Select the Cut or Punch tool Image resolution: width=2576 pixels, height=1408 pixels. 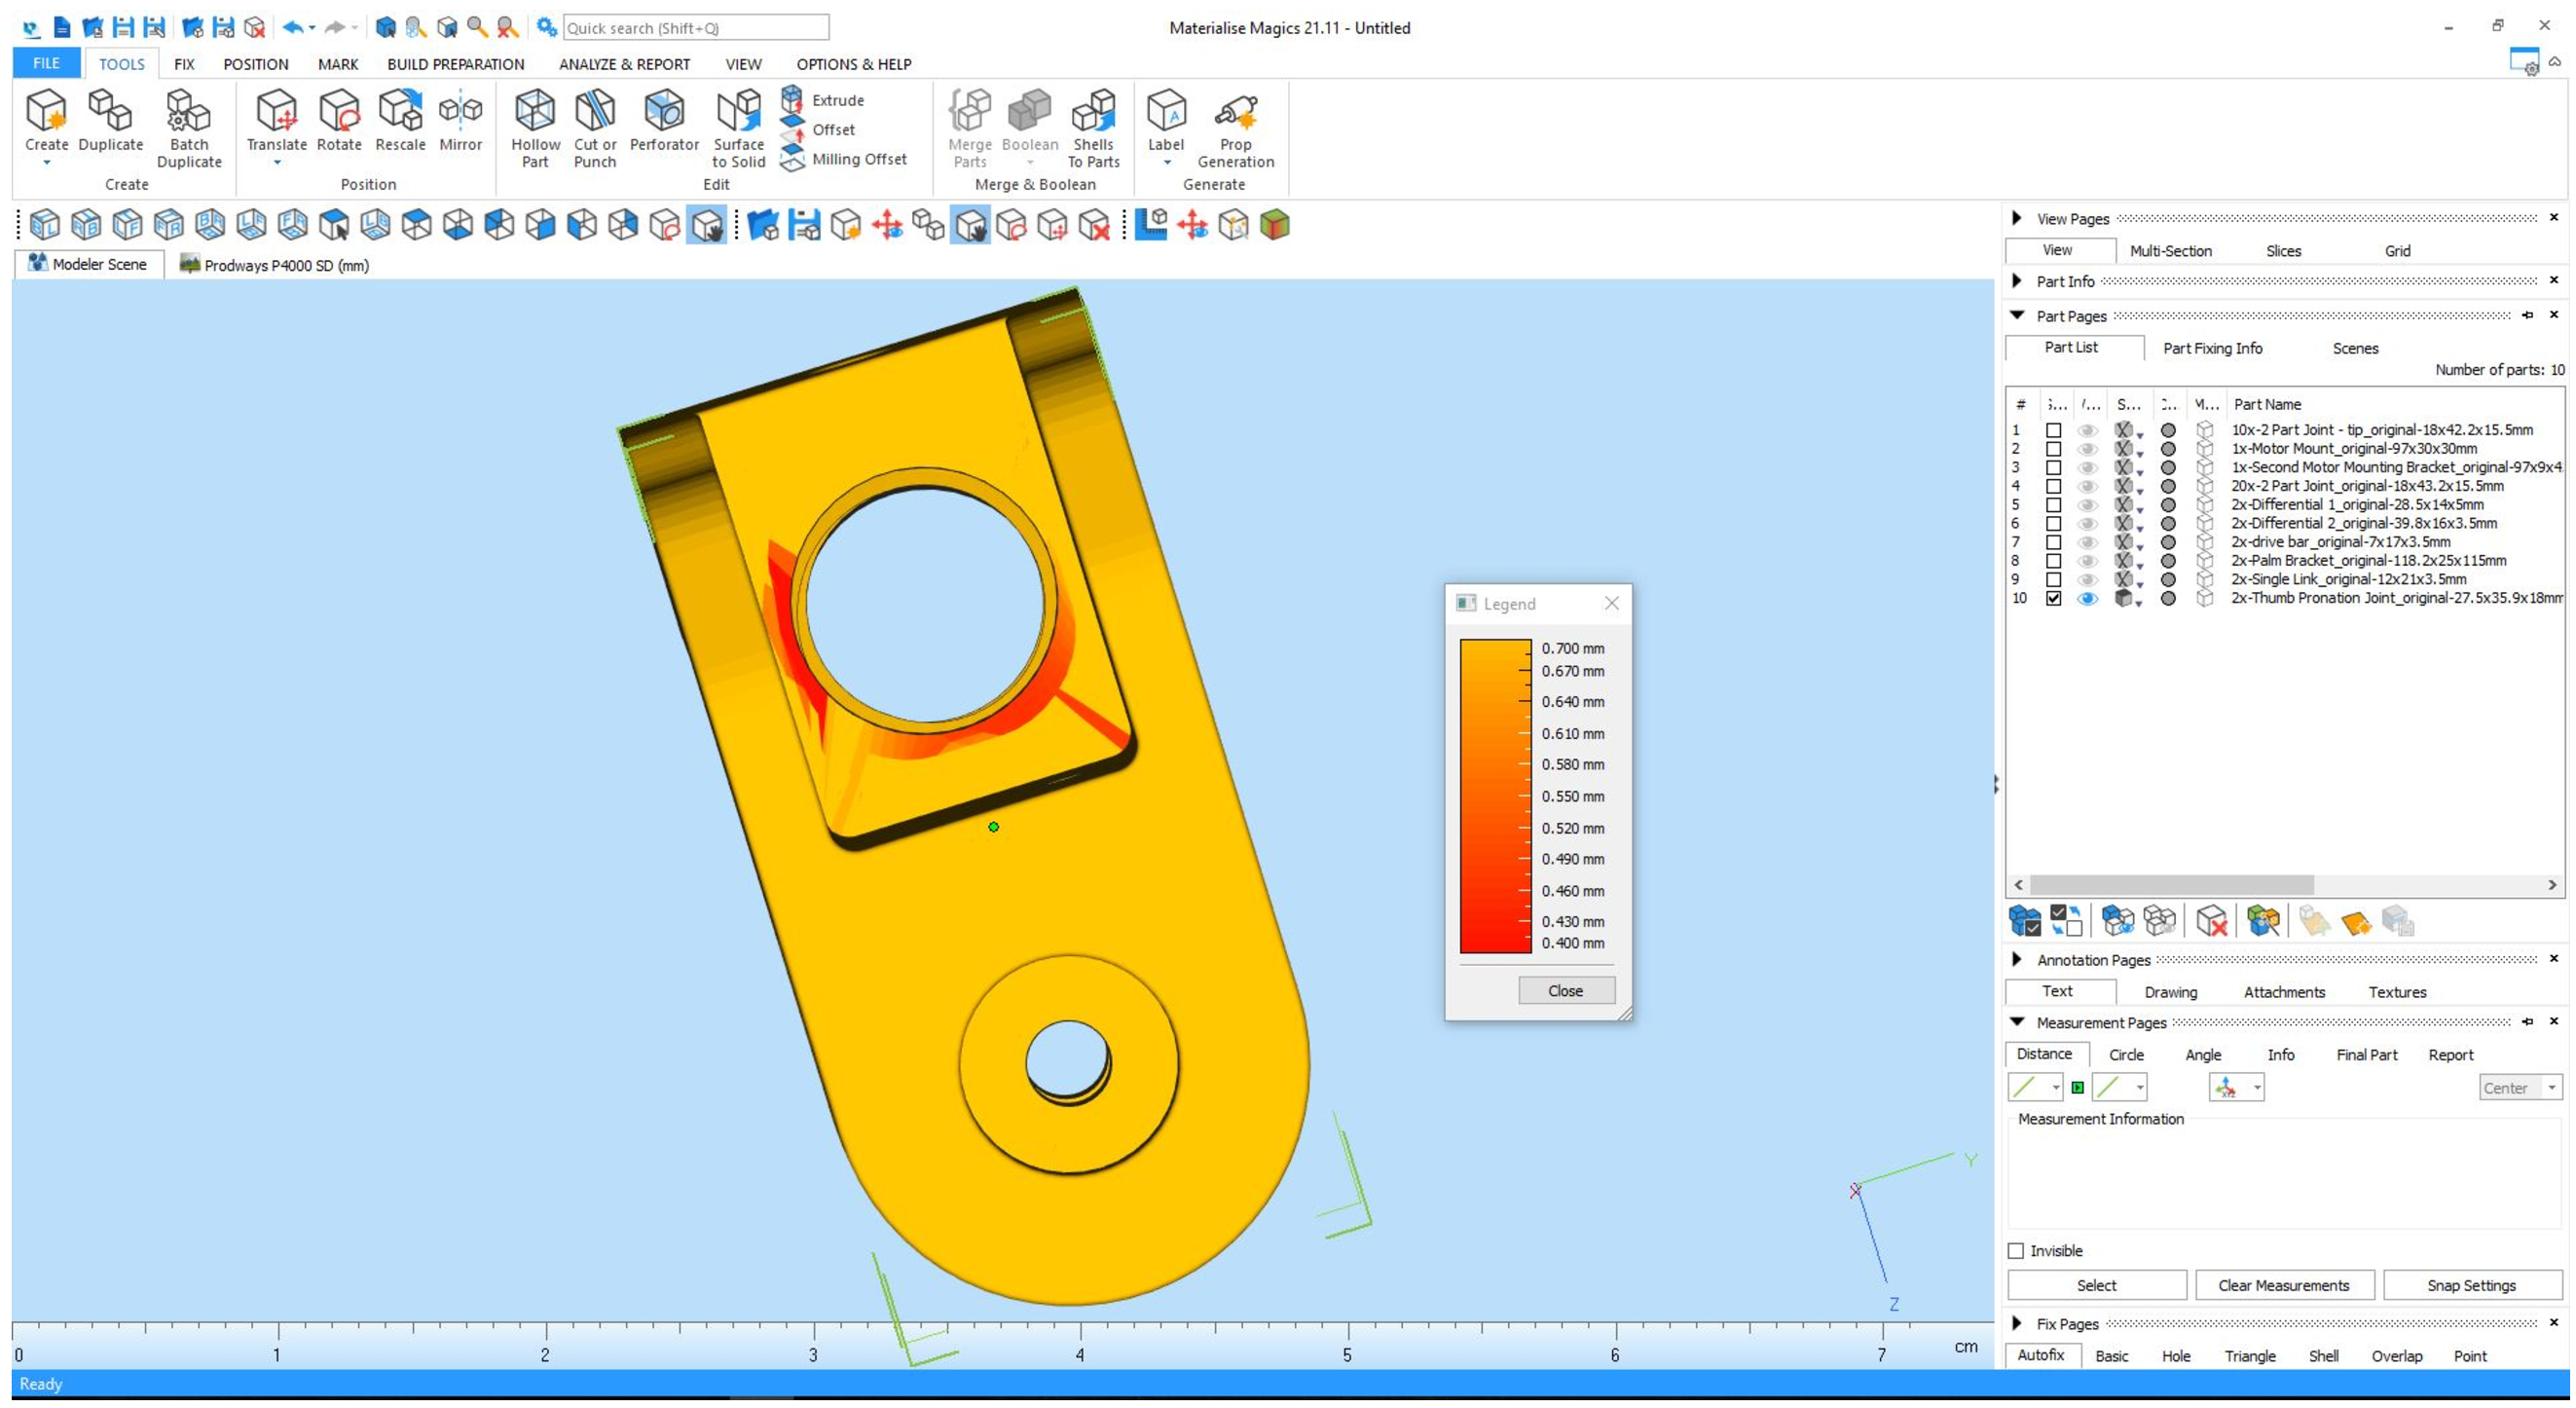tap(595, 112)
